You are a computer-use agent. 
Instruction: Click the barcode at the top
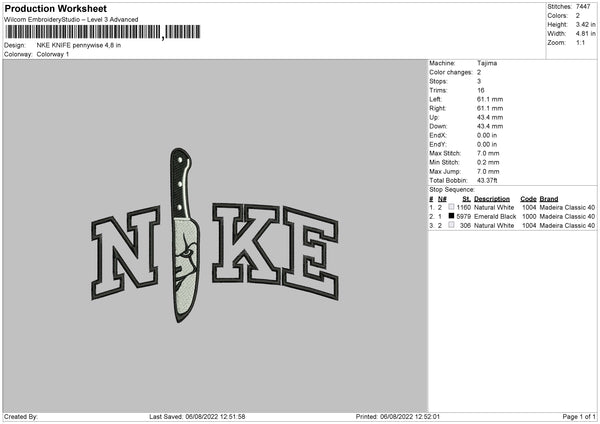[102, 32]
